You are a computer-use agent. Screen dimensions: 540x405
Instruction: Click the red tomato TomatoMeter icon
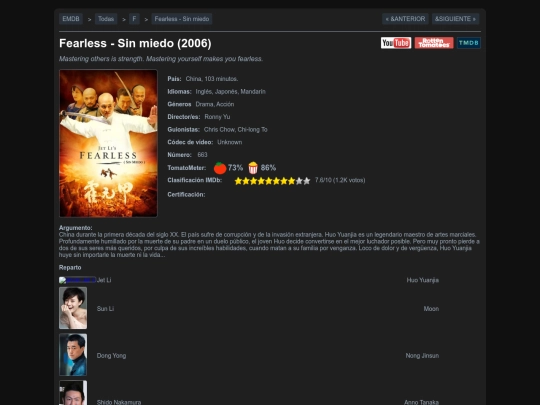click(220, 168)
